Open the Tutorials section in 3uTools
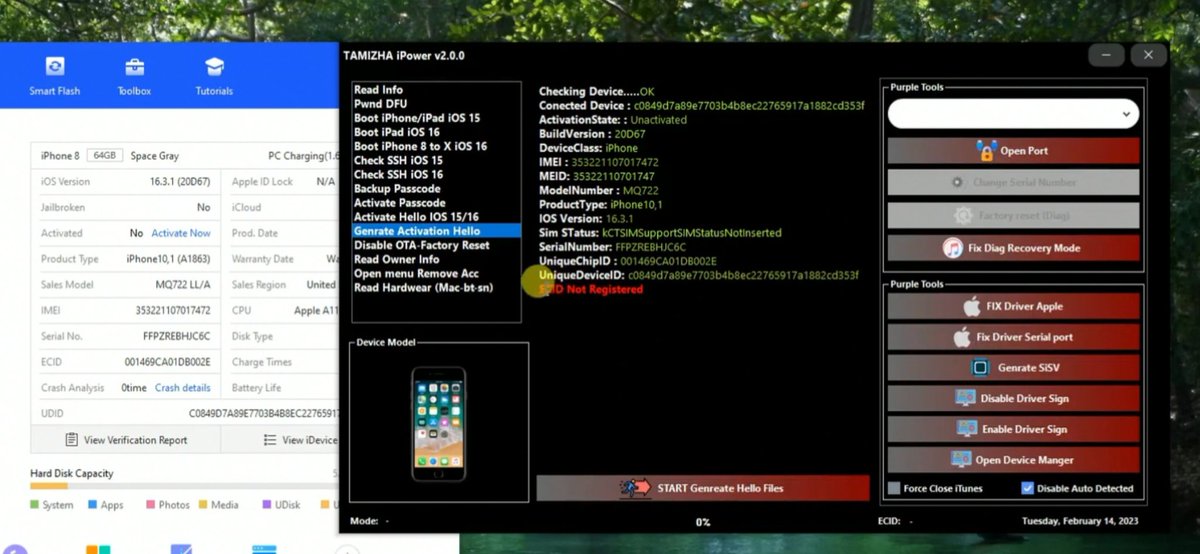The image size is (1200, 554). click(214, 77)
